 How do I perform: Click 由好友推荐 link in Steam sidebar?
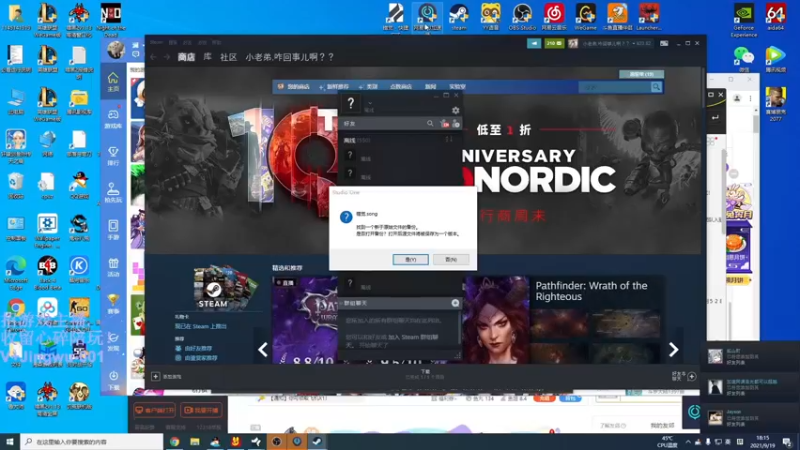tap(198, 348)
